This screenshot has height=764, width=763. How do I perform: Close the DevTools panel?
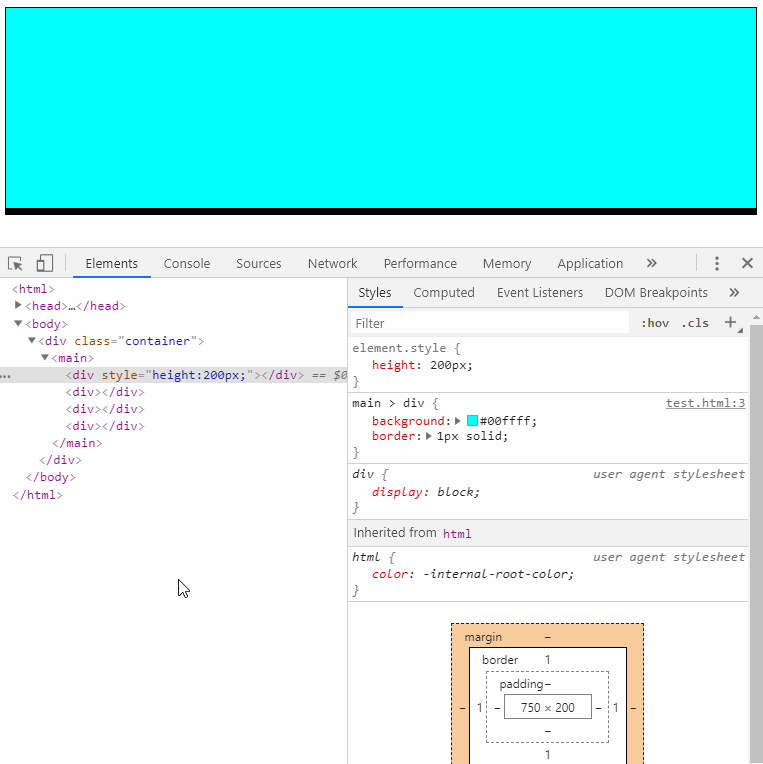click(747, 263)
